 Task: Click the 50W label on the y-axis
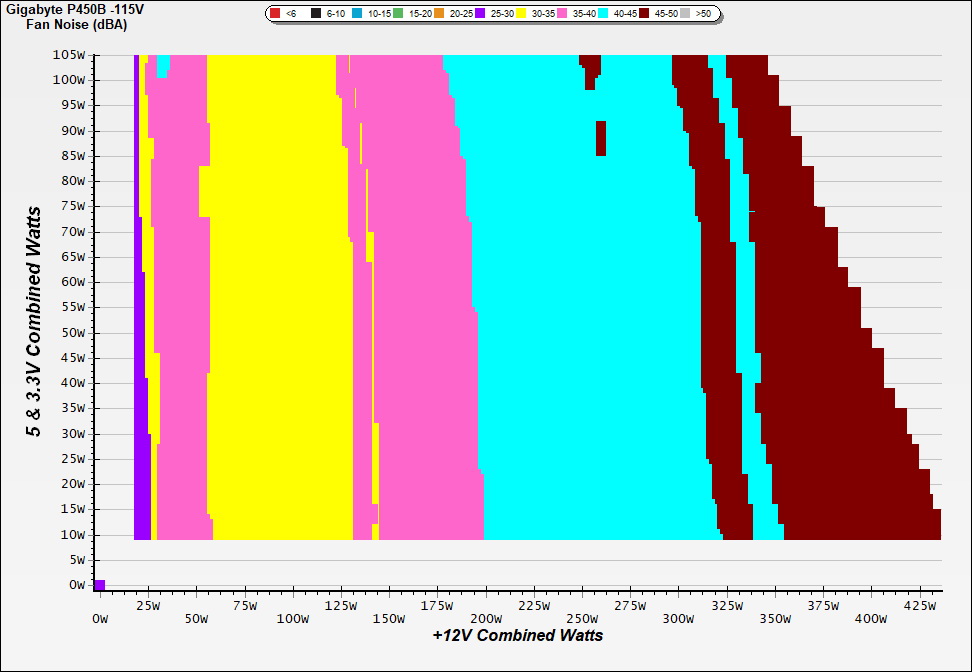[x=71, y=333]
